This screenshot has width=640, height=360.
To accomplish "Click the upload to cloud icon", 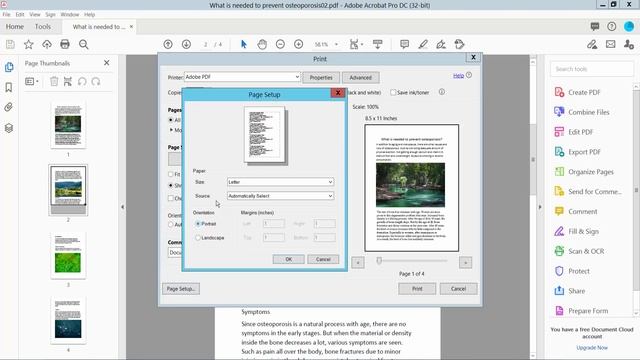I will [47, 44].
